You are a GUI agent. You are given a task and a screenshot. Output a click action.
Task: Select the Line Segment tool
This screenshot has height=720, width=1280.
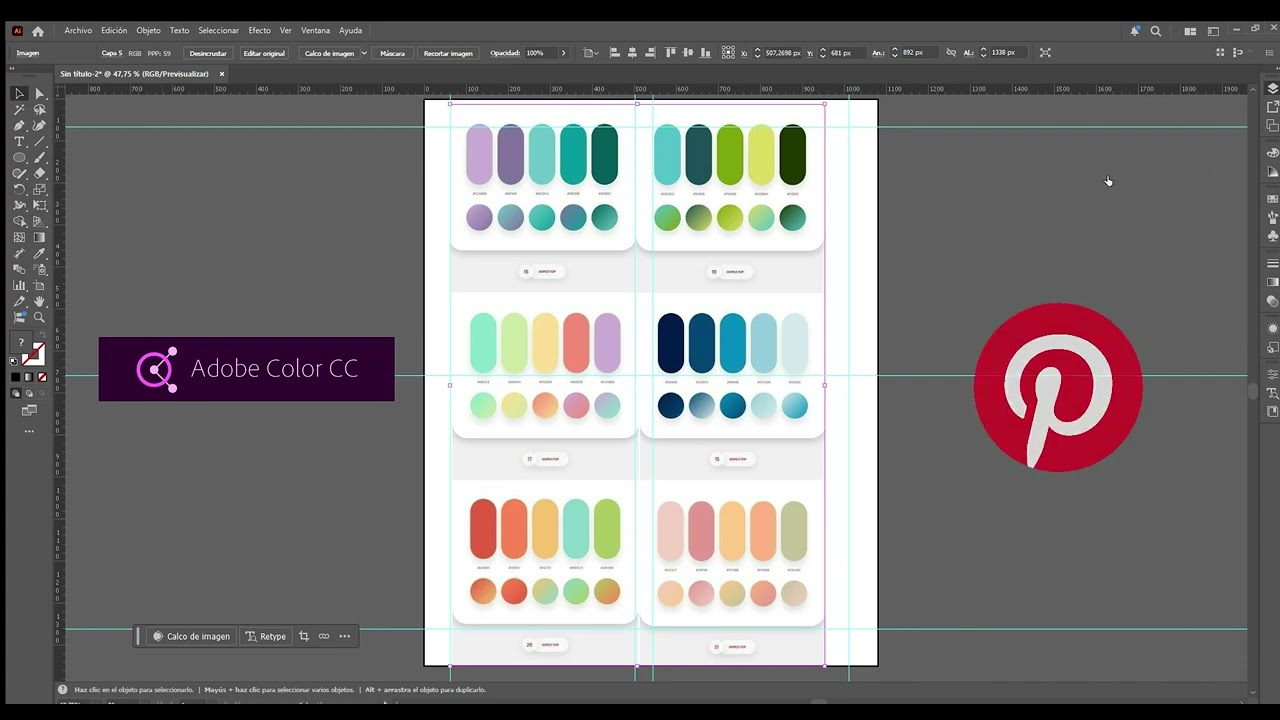point(40,142)
